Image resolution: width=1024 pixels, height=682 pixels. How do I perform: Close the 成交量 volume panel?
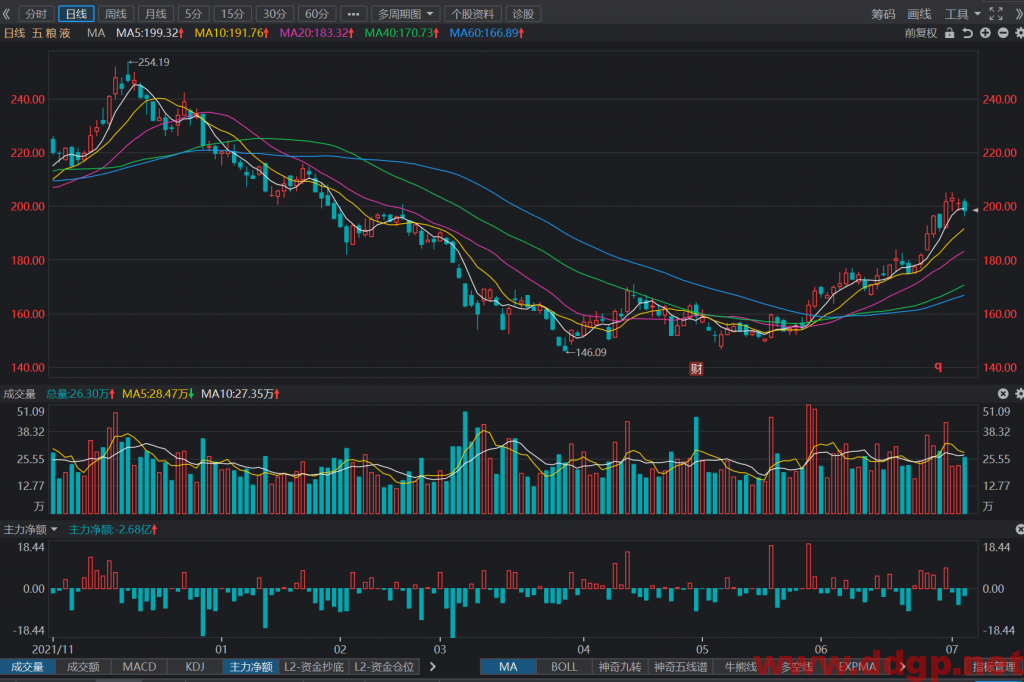point(1003,393)
